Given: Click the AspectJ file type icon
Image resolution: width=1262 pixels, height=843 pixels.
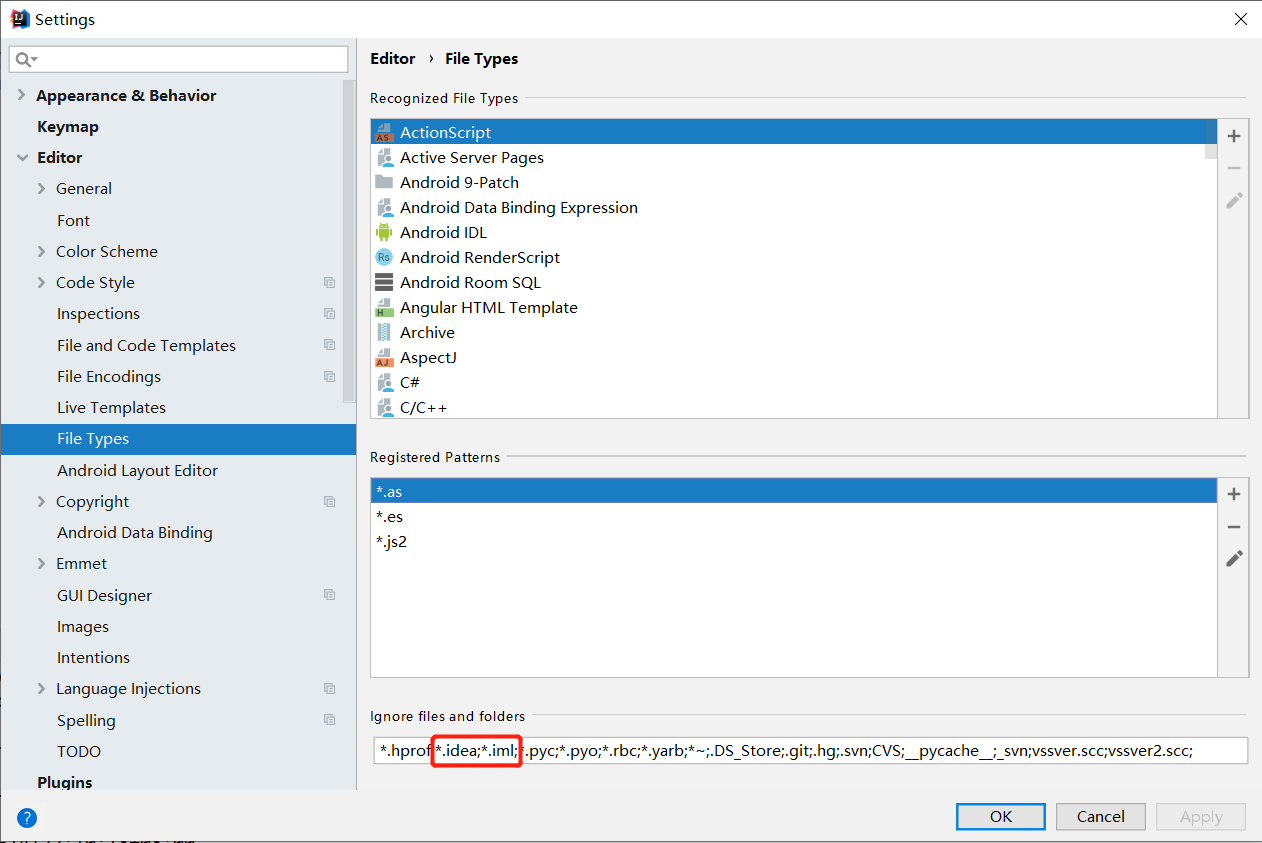Looking at the screenshot, I should pyautogui.click(x=384, y=357).
